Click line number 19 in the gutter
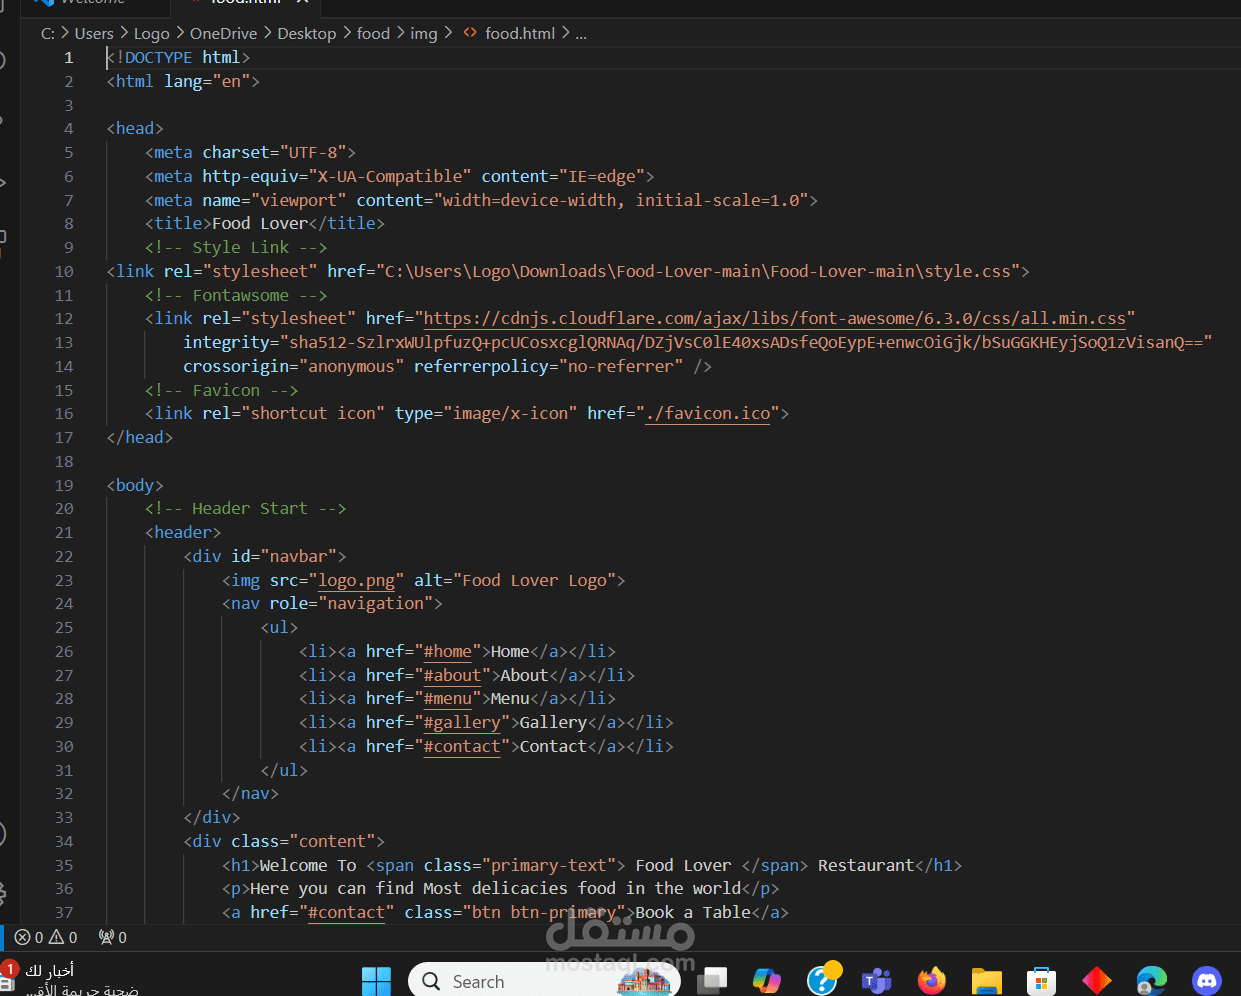This screenshot has height=996, width=1241. (64, 485)
